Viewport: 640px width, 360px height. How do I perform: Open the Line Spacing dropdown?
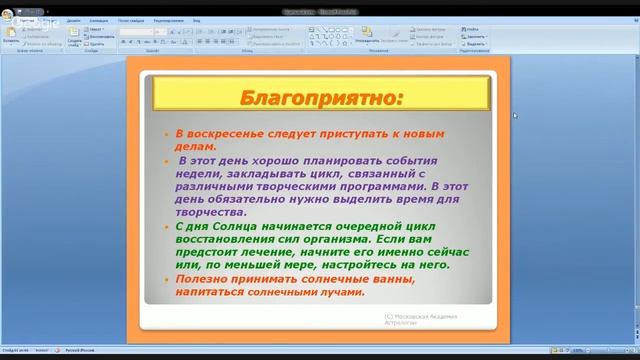tap(240, 32)
